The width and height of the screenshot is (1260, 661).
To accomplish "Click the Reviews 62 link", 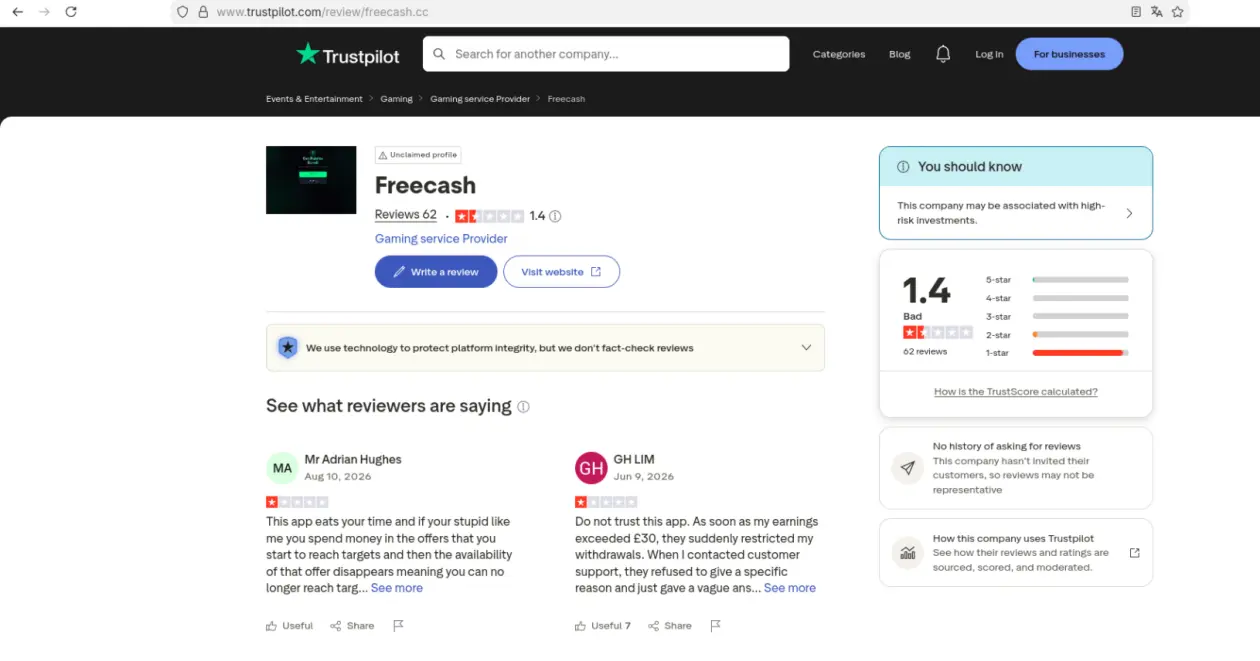I will pos(406,215).
